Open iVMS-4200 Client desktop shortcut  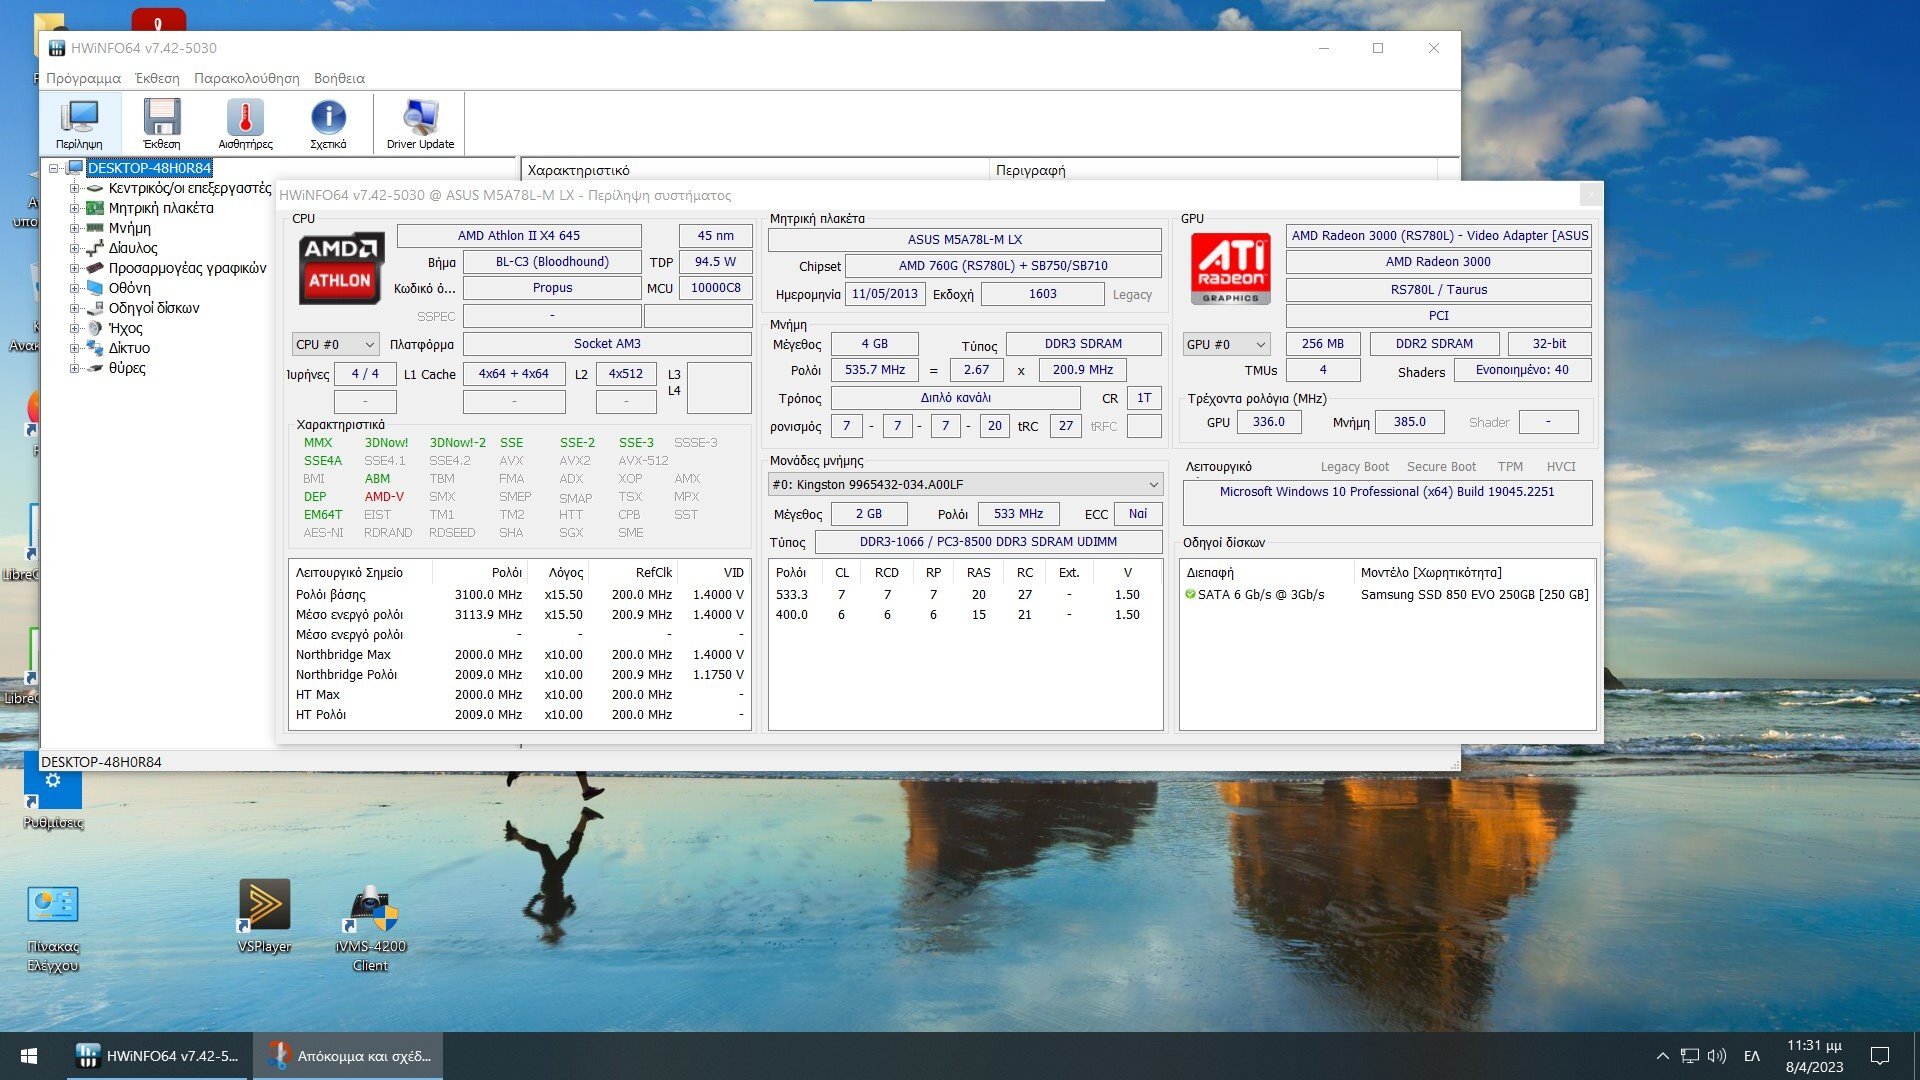pos(370,926)
